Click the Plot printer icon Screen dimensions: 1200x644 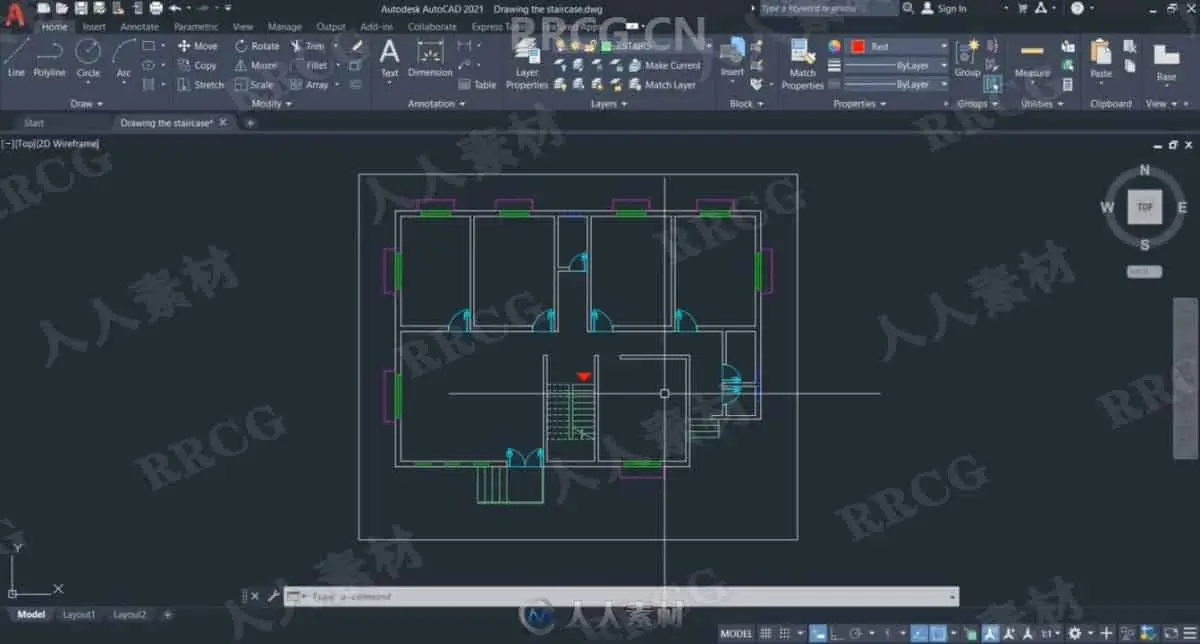click(x=155, y=8)
